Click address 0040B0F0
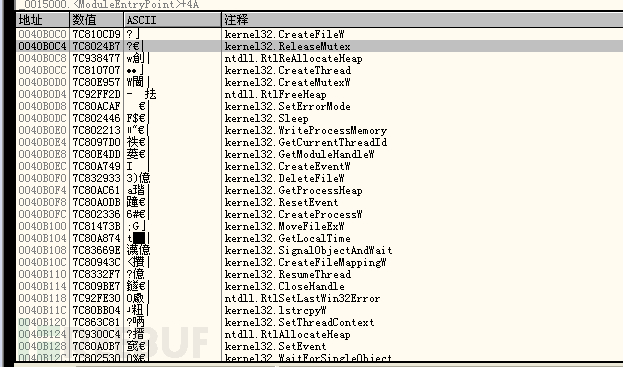The height and width of the screenshot is (367, 623). [43, 178]
